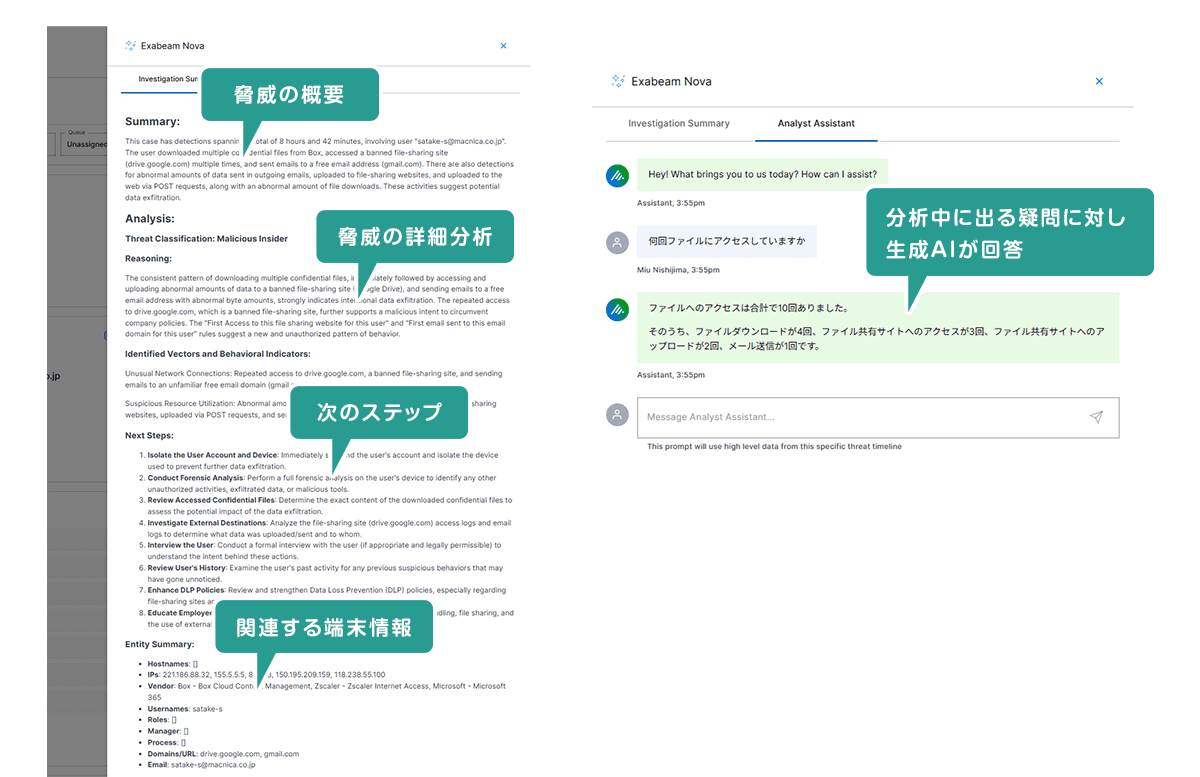Click the Exabeam Nova sparkle icon in the left panel
The width and height of the screenshot is (1200, 777).
point(130,46)
